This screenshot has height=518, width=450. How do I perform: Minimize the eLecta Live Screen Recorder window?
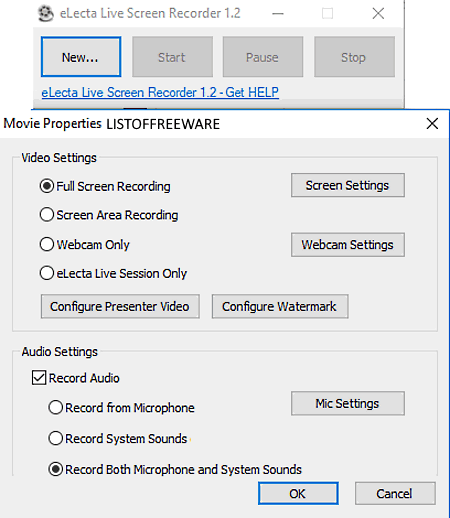pos(278,14)
